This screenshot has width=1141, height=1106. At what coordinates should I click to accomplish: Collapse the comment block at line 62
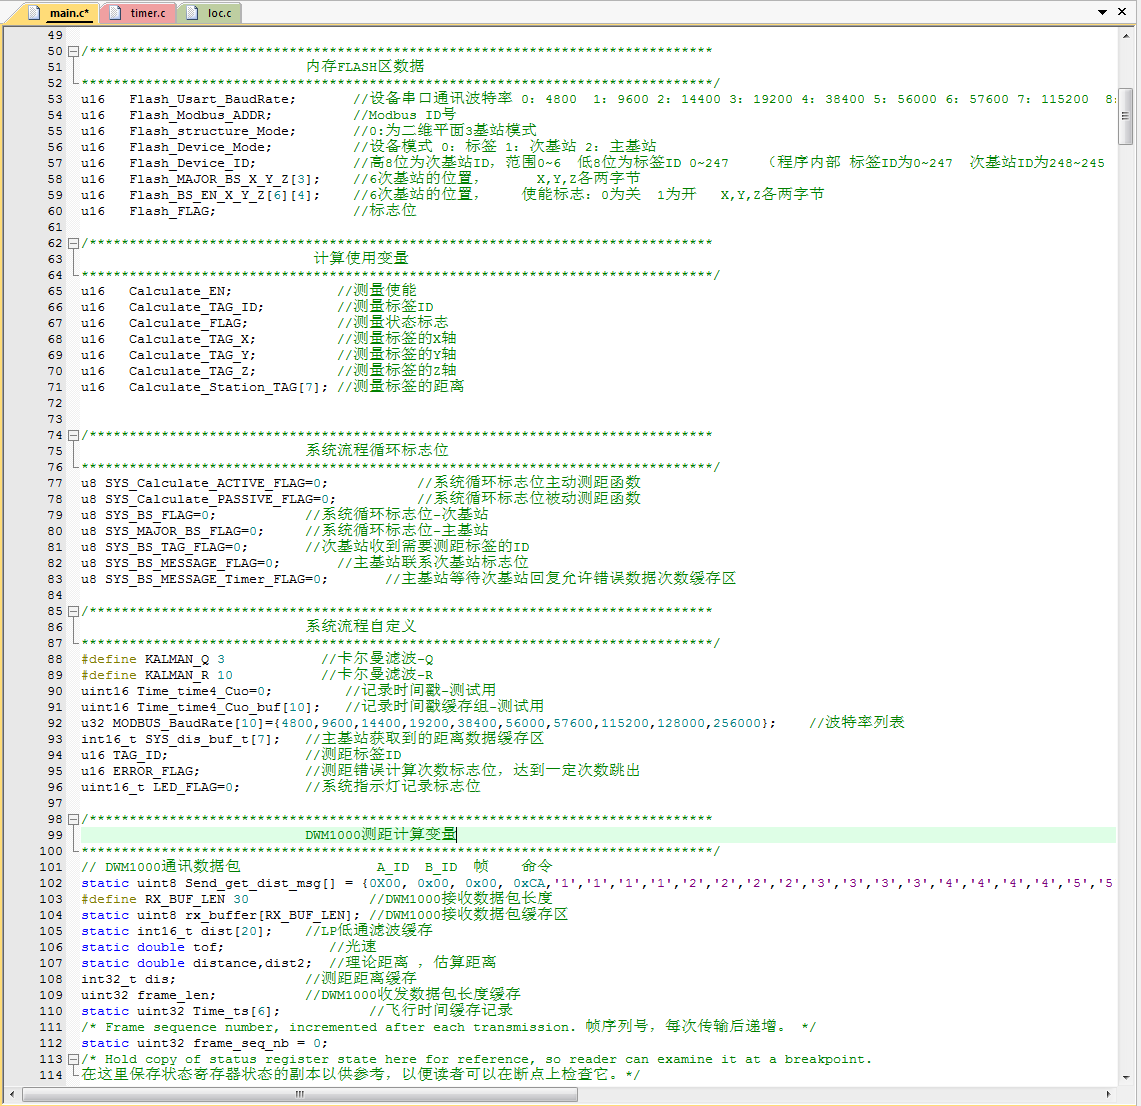pos(73,243)
